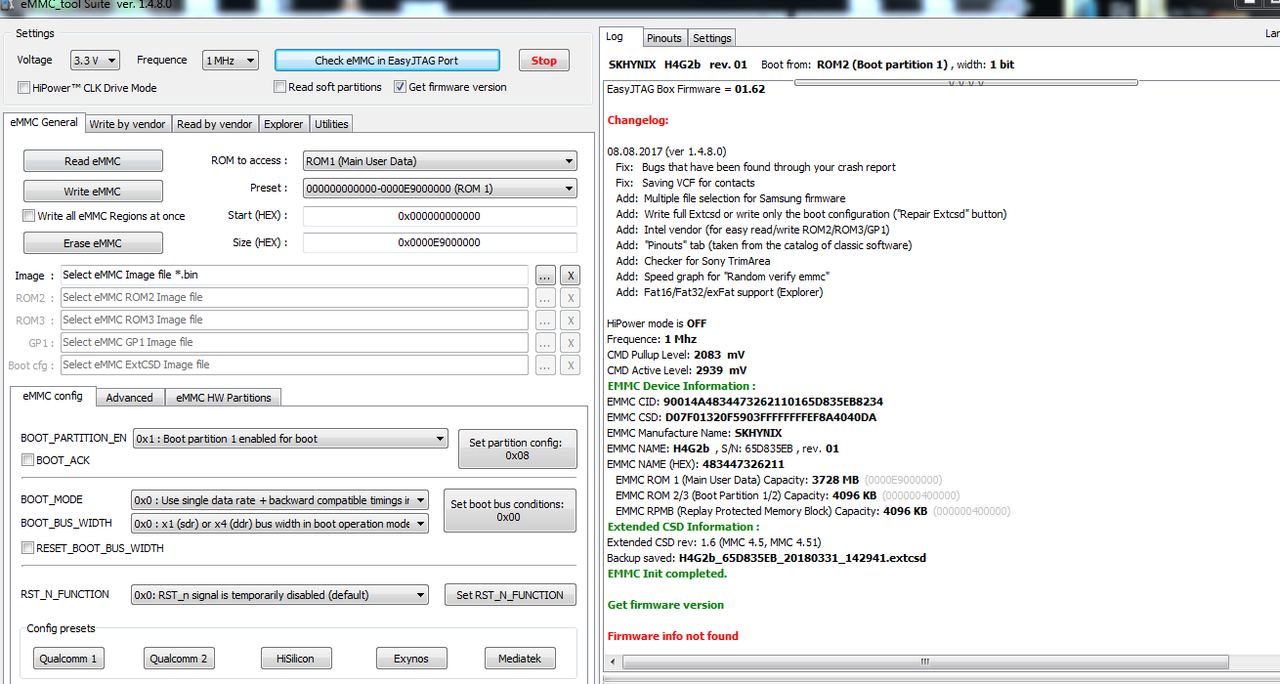
Task: Check Read soft partitions option
Action: [x=280, y=87]
